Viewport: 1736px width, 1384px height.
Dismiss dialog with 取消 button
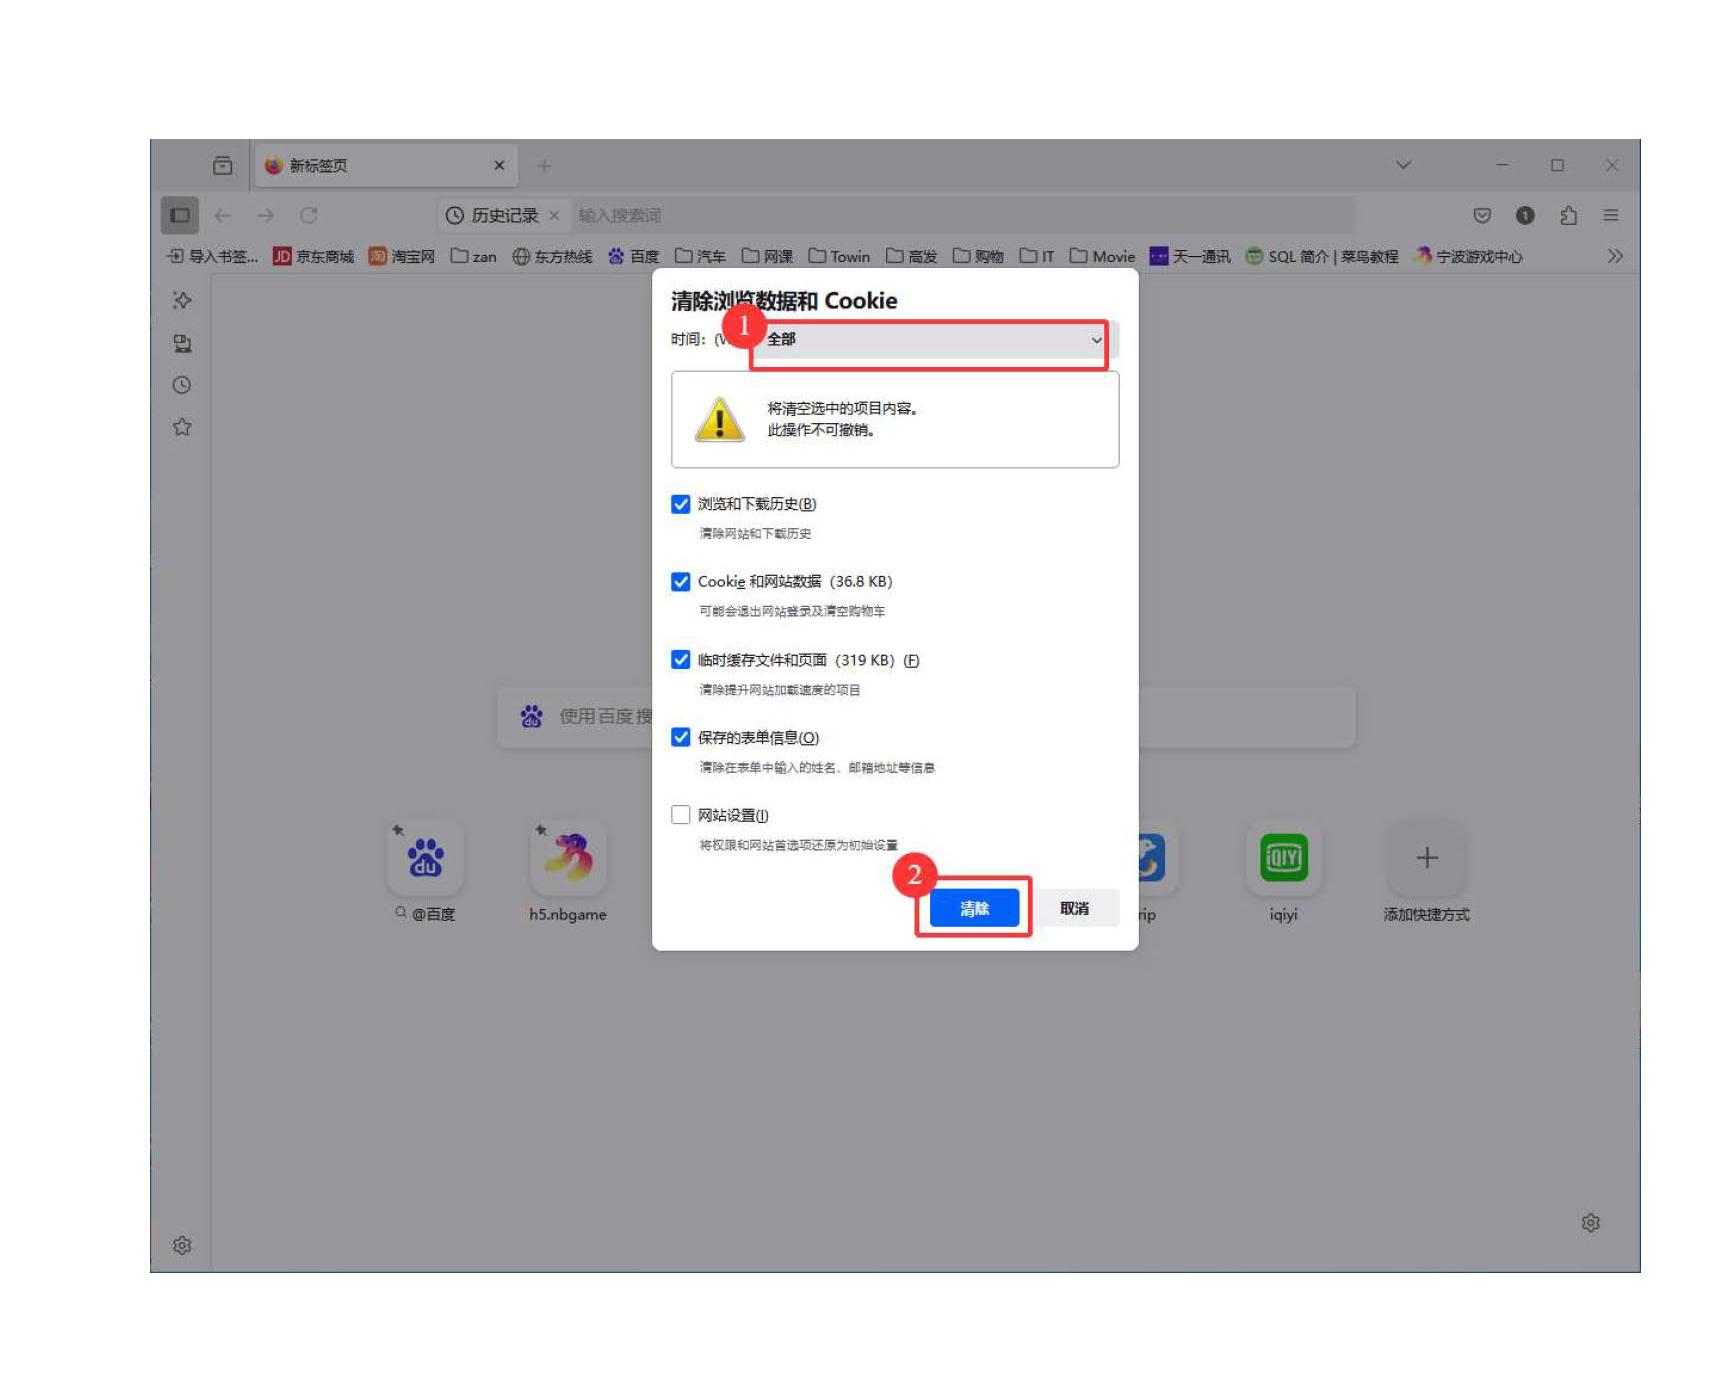[x=1074, y=908]
